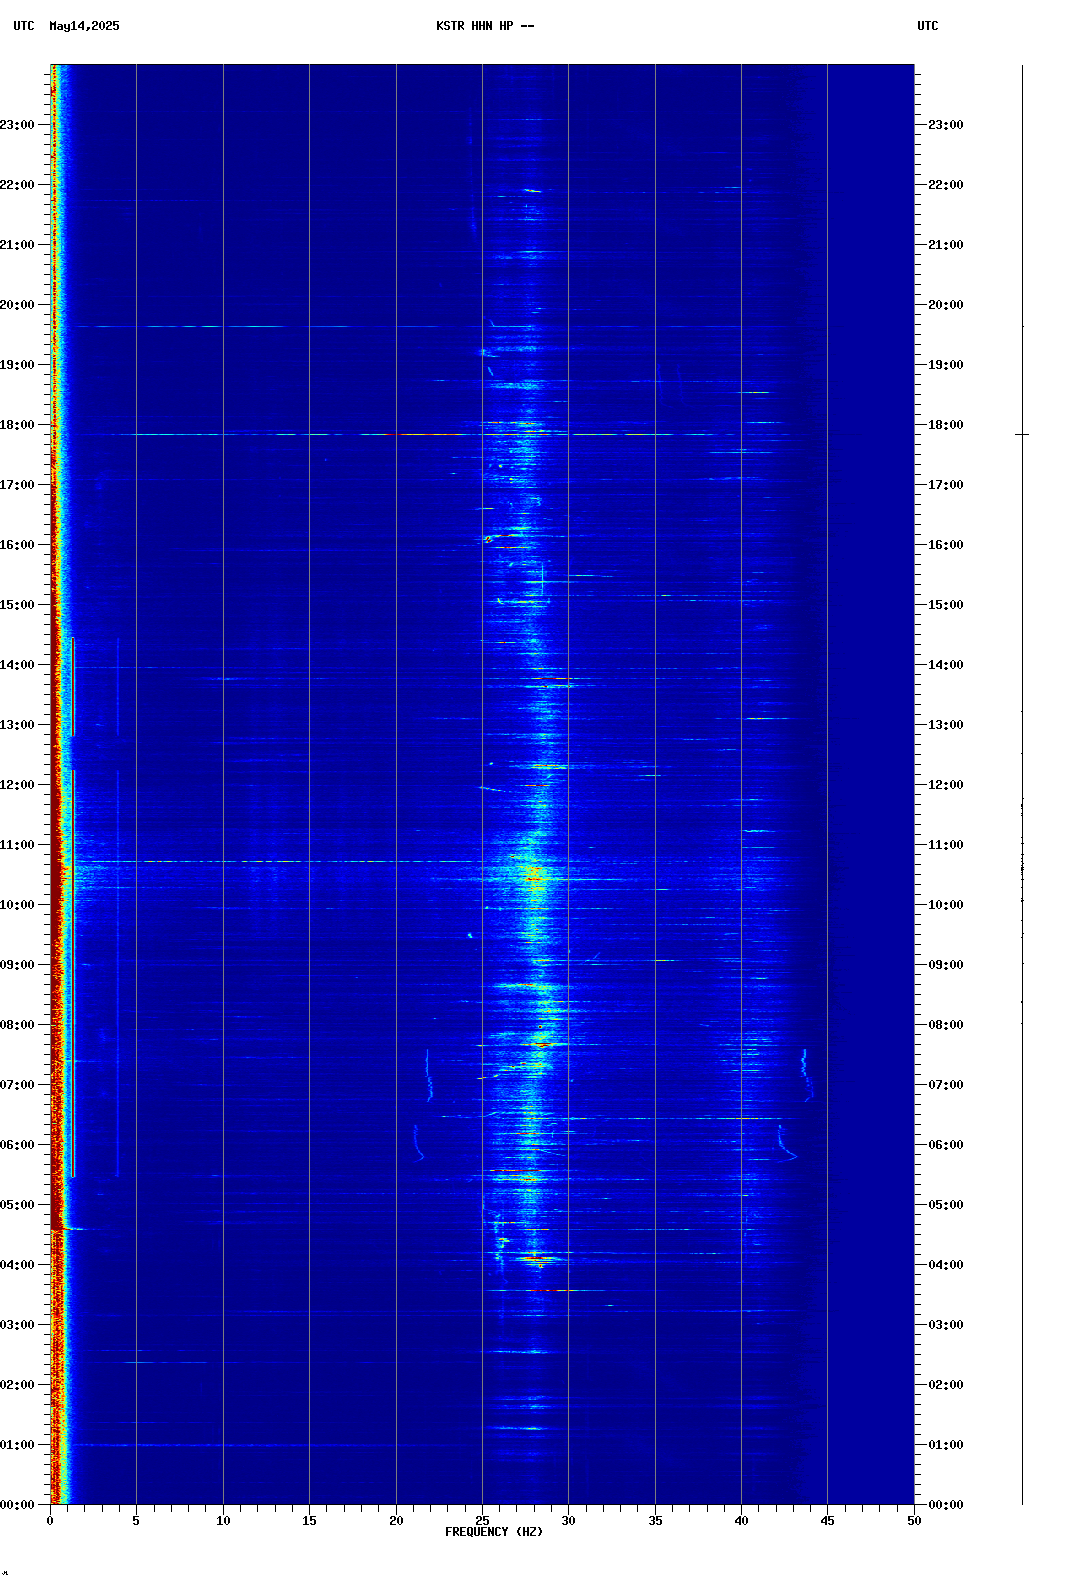Select the station title KSTR HHN HP
This screenshot has height=1584, width=1066.
475,26
